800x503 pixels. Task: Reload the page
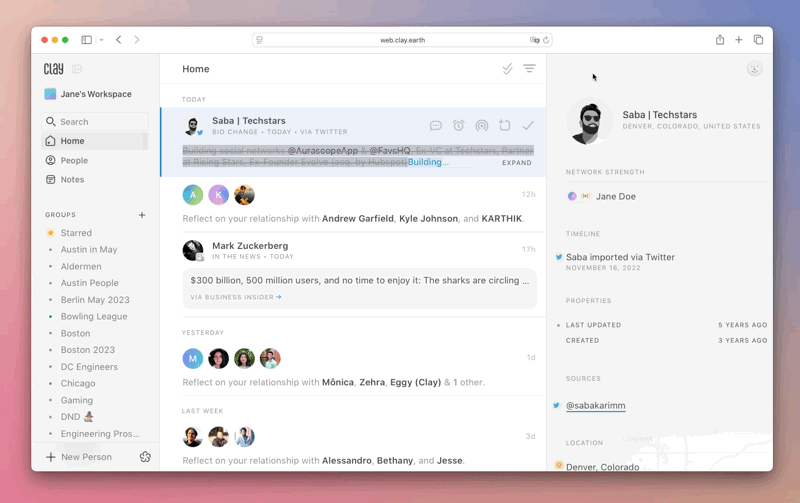tap(546, 40)
